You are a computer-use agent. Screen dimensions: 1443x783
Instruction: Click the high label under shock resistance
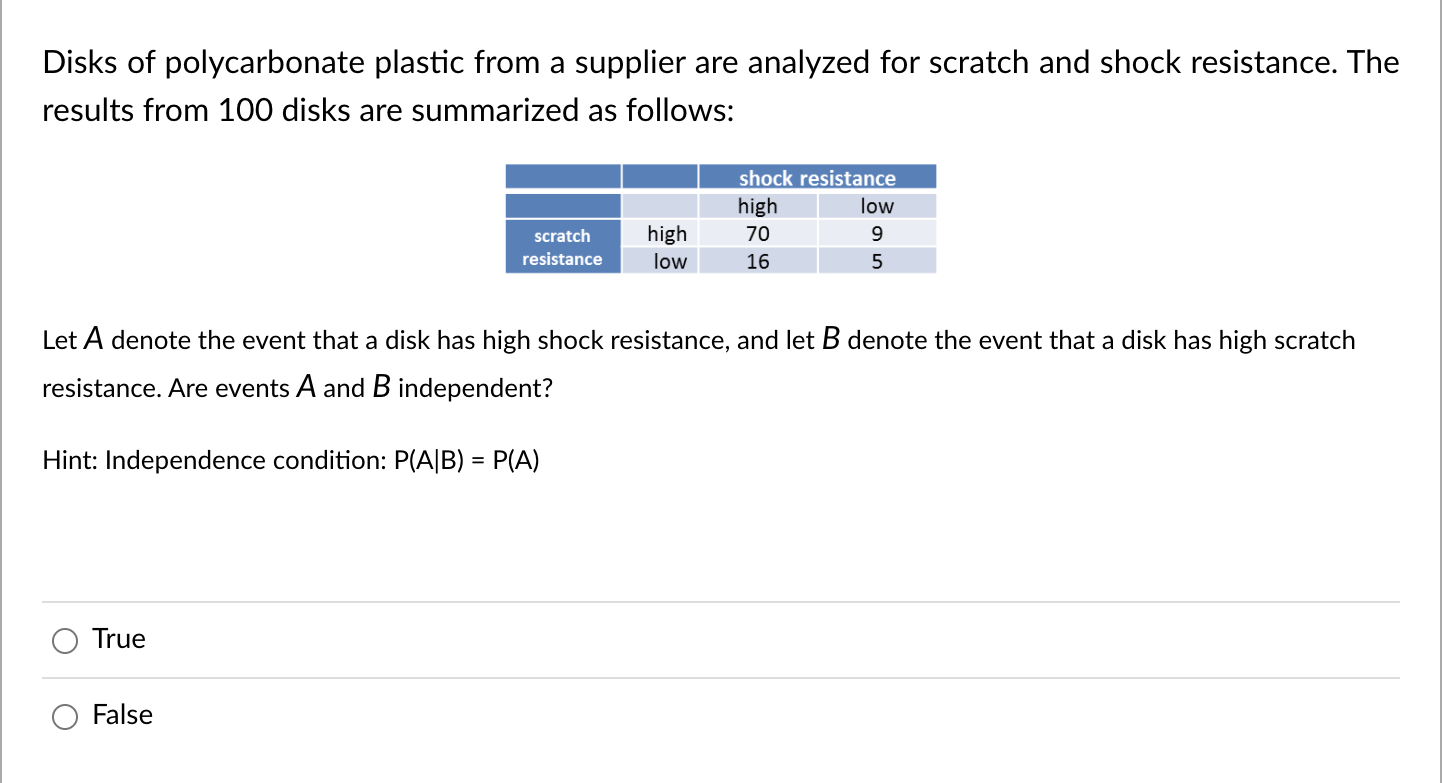(758, 206)
